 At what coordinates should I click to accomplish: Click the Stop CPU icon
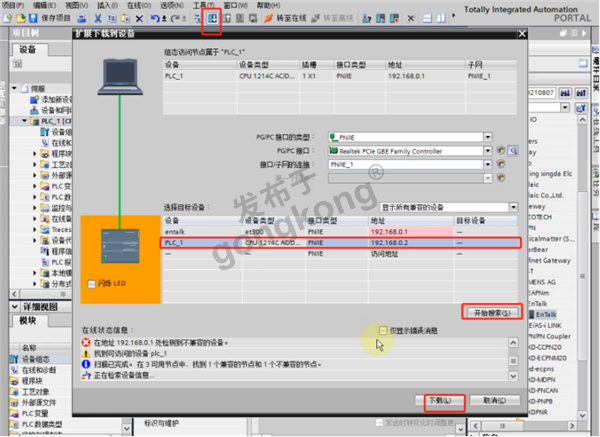point(394,18)
